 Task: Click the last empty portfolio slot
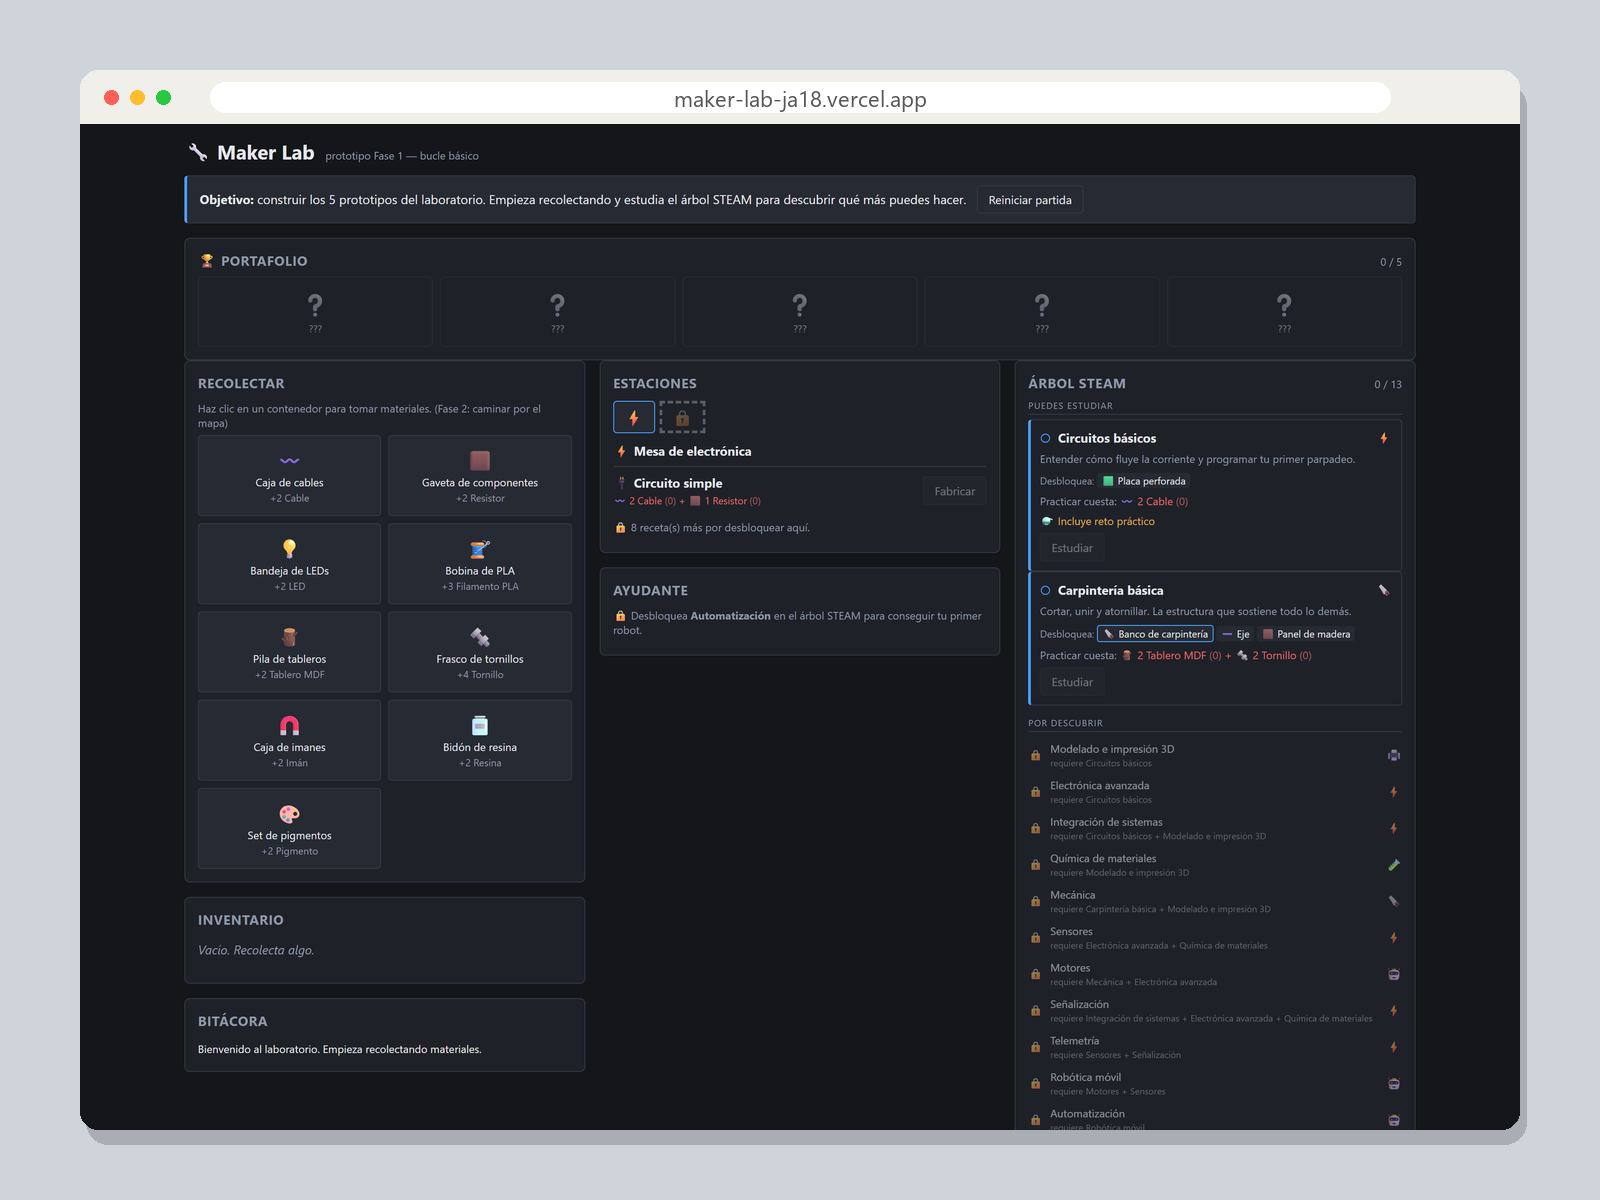(1284, 312)
